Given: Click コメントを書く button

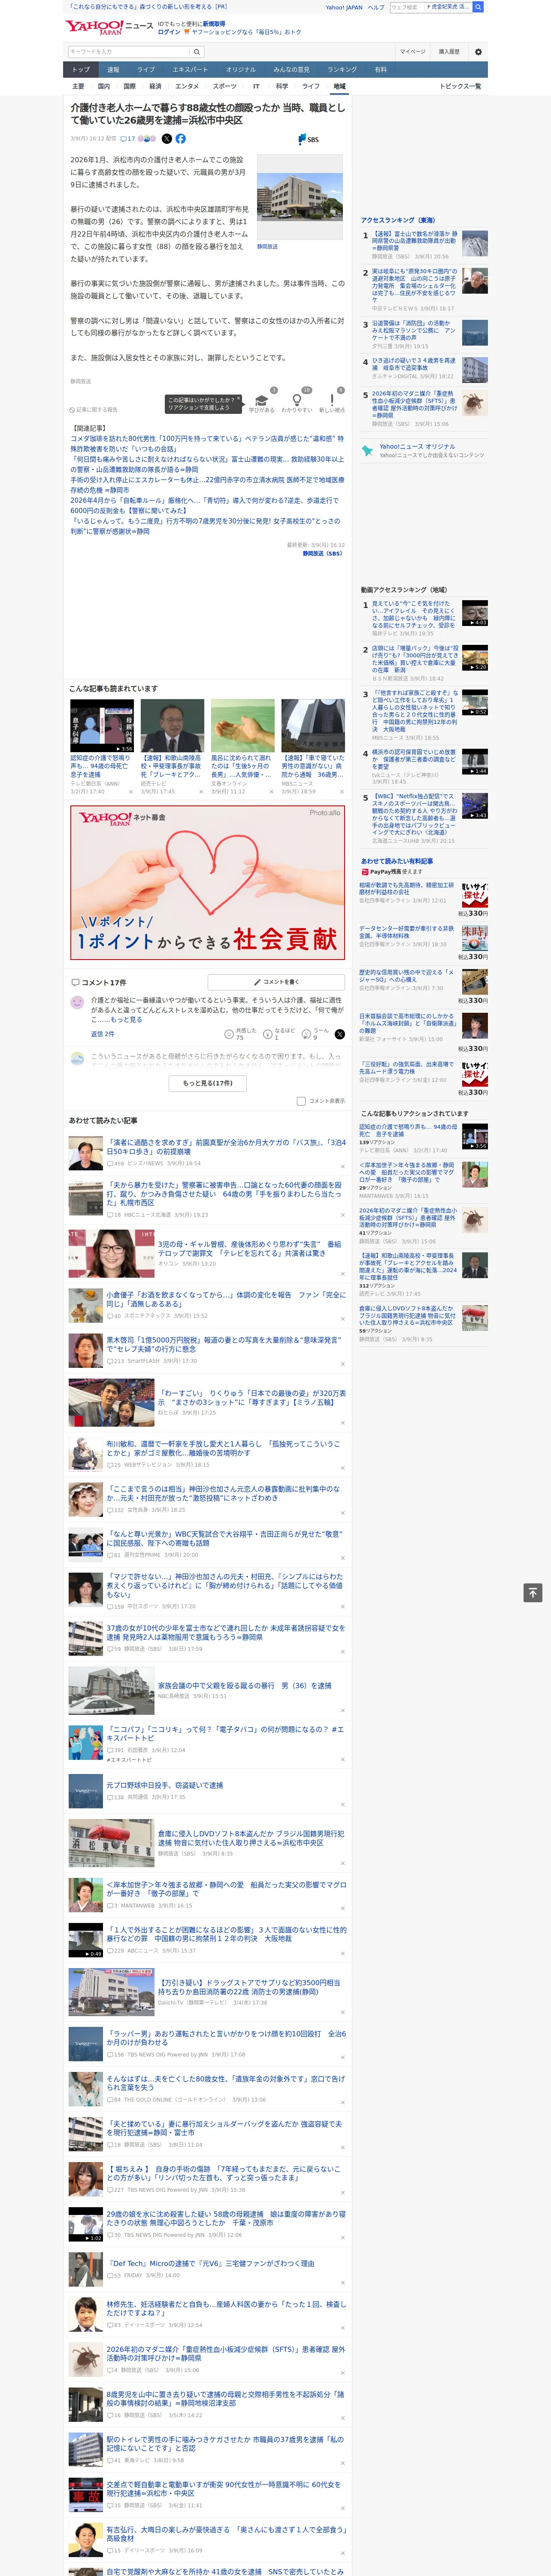Looking at the screenshot, I should click(x=276, y=982).
